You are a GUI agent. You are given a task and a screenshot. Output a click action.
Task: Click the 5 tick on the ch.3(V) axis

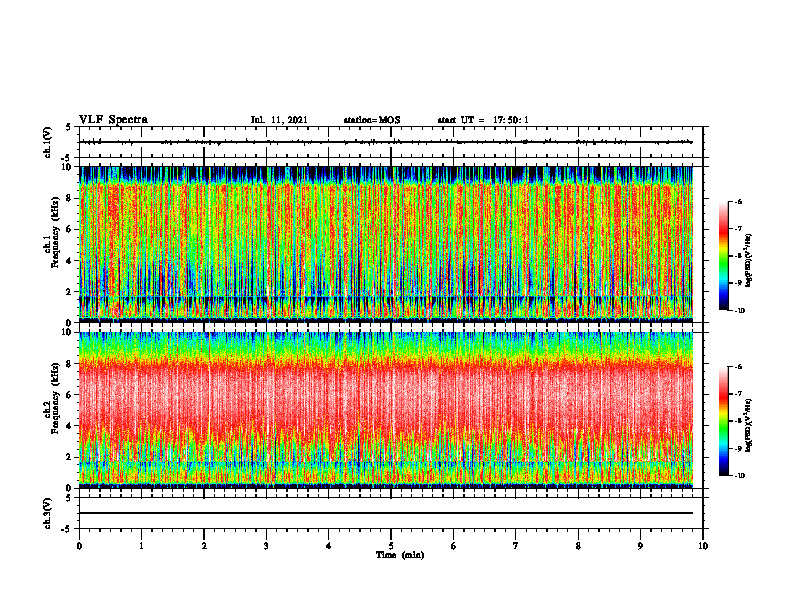click(69, 498)
